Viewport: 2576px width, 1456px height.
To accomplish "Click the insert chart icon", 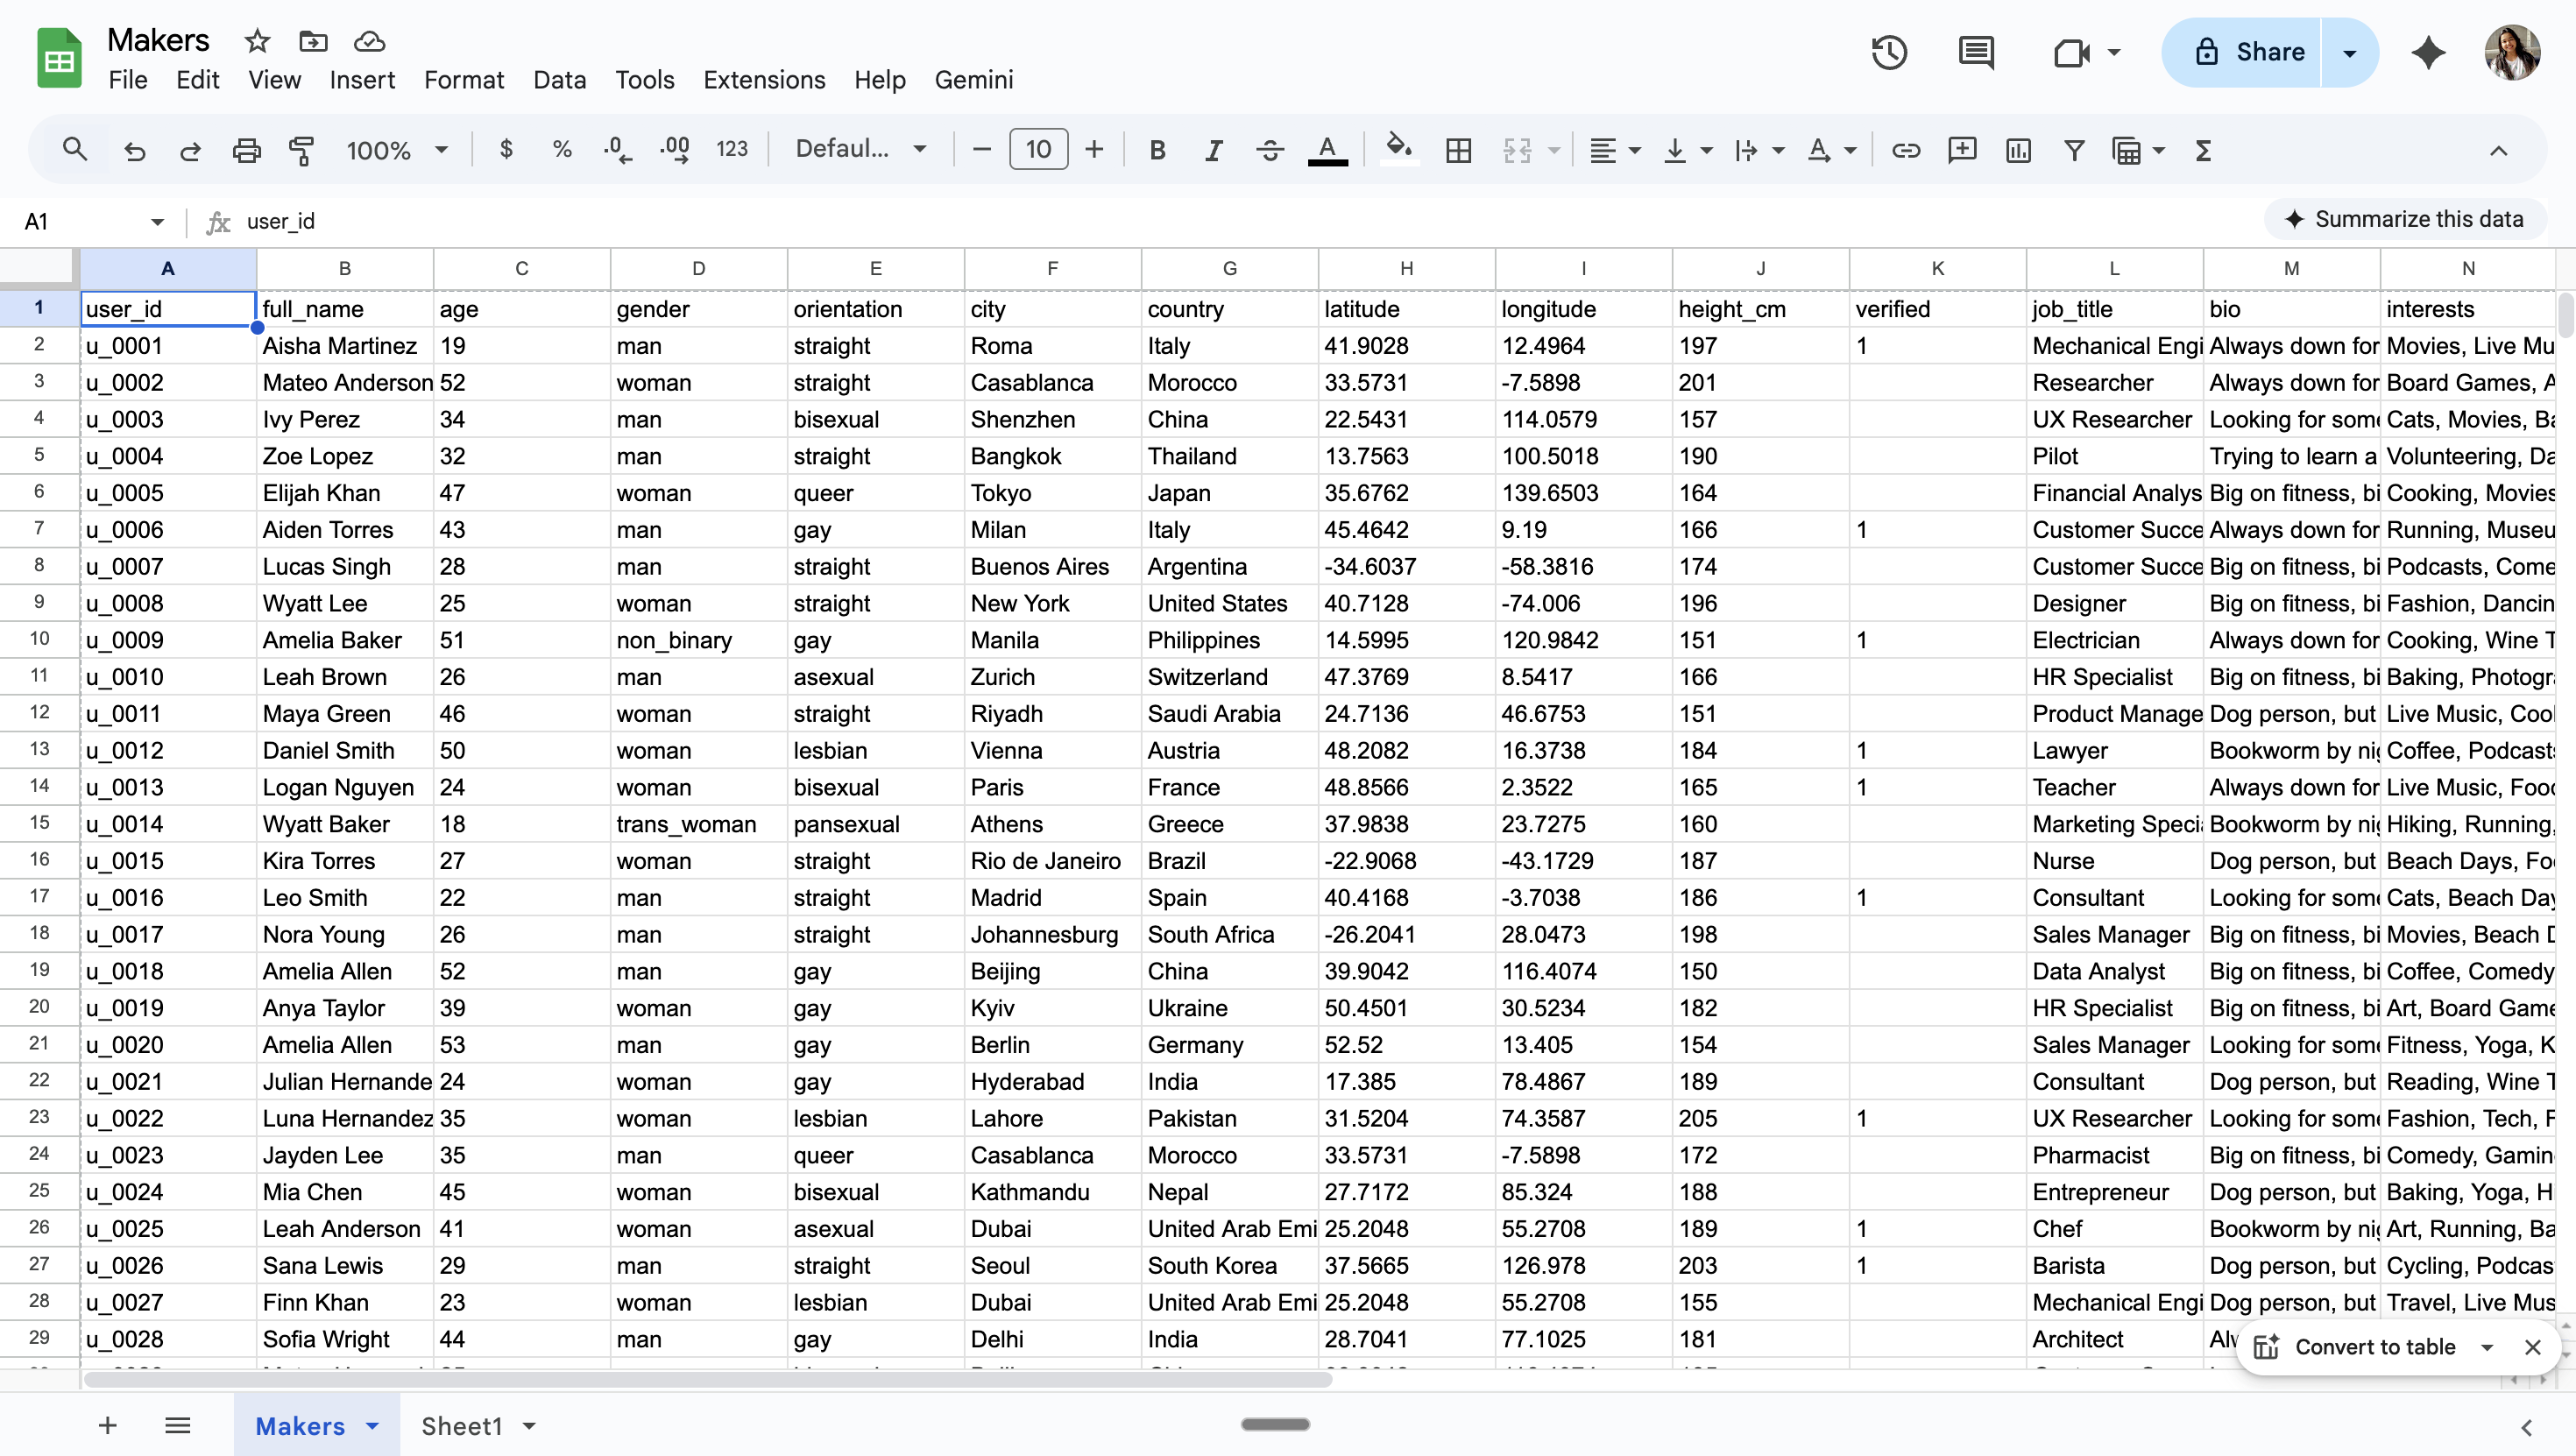I will (2018, 150).
